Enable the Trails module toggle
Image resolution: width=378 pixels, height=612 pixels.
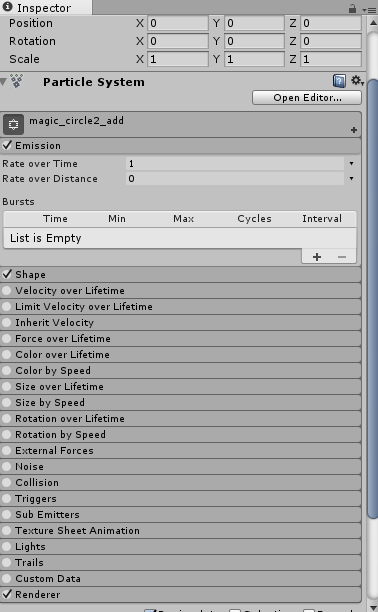coord(6,562)
